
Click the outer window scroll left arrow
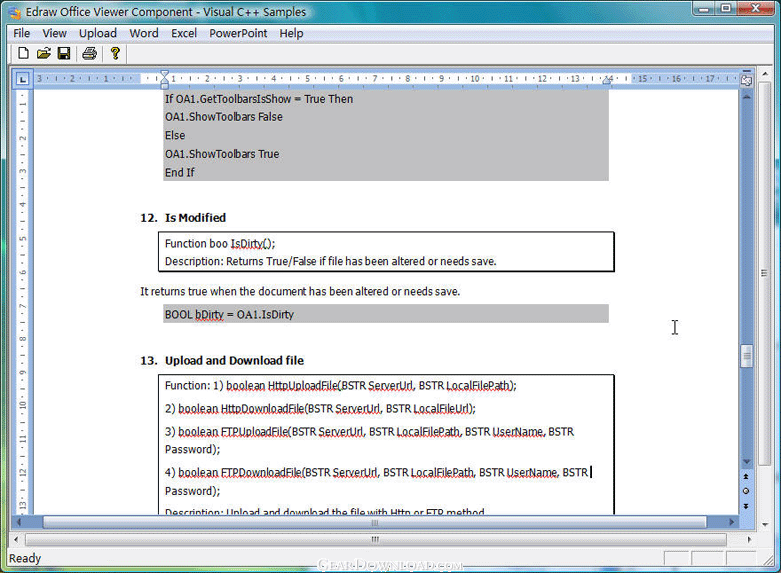coord(16,539)
